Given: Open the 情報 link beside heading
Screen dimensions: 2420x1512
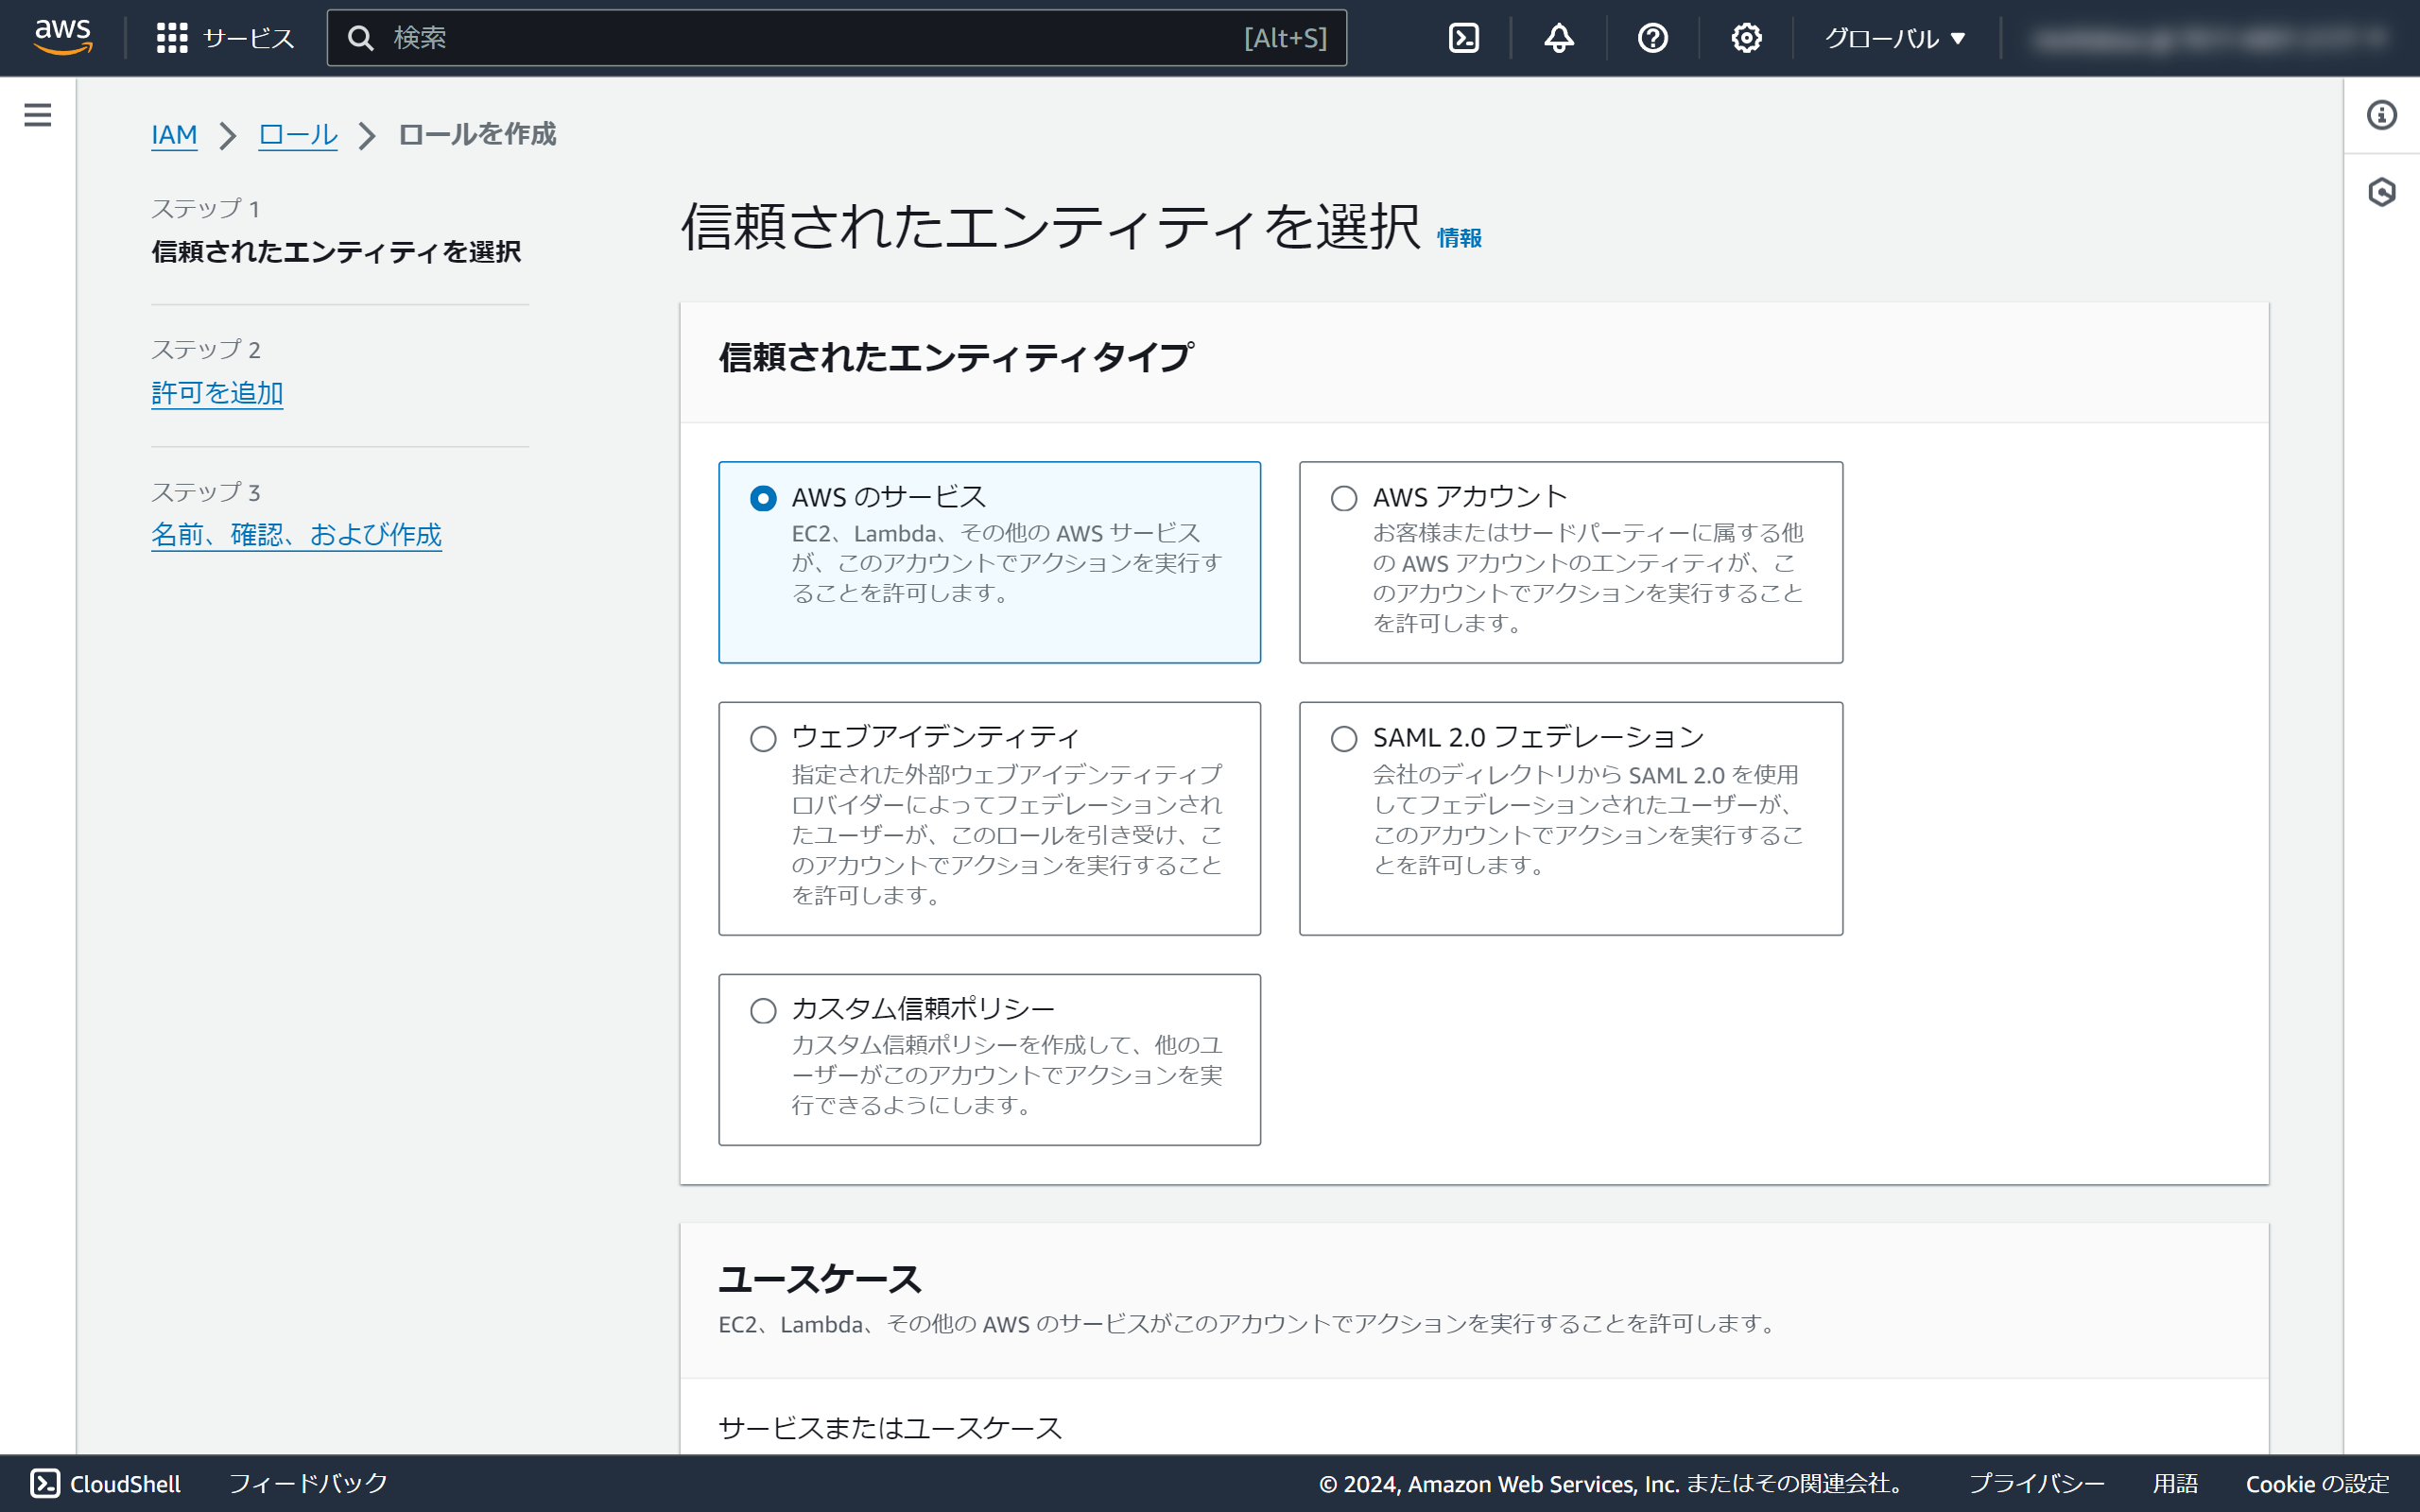Looking at the screenshot, I should (x=1459, y=238).
